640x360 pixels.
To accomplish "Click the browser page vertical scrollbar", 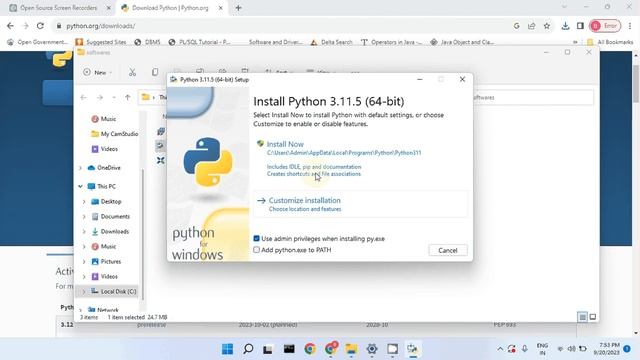I will 636,84.
